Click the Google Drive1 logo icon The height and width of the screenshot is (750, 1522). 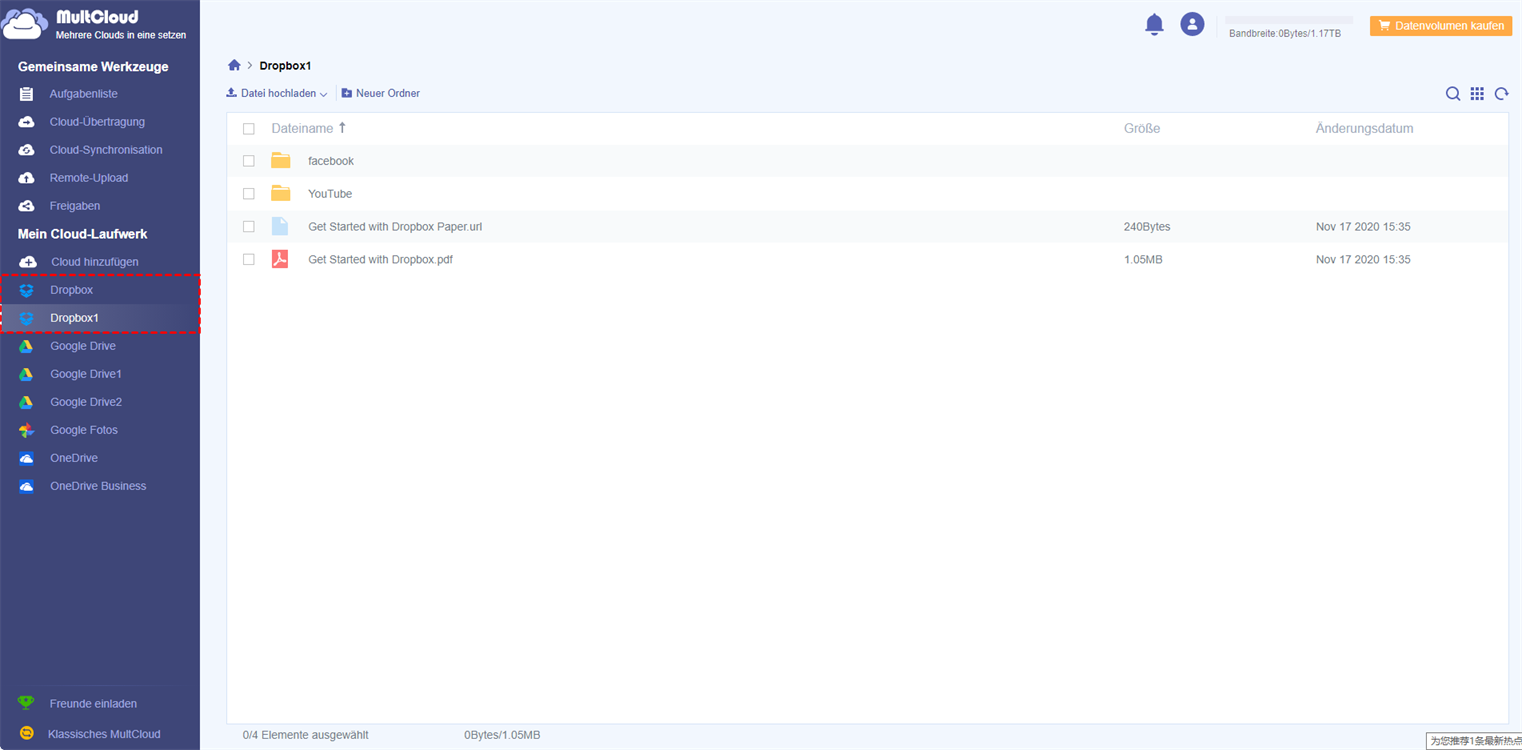coord(27,374)
